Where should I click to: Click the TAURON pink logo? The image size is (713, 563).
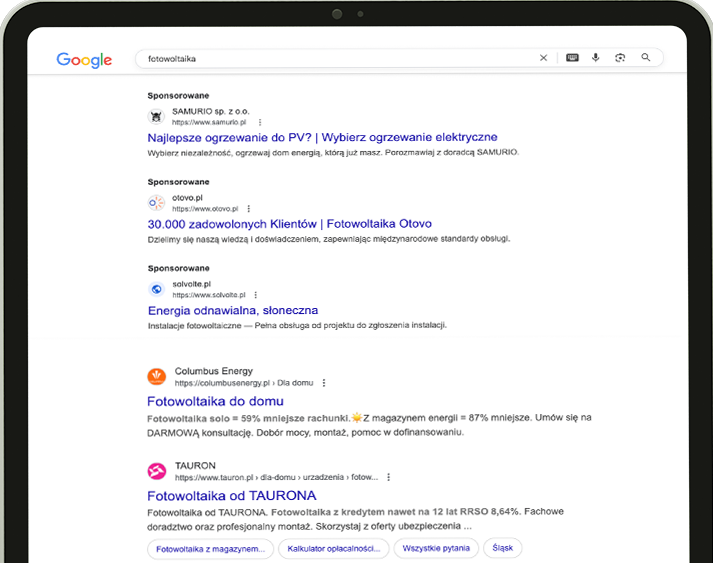point(156,471)
